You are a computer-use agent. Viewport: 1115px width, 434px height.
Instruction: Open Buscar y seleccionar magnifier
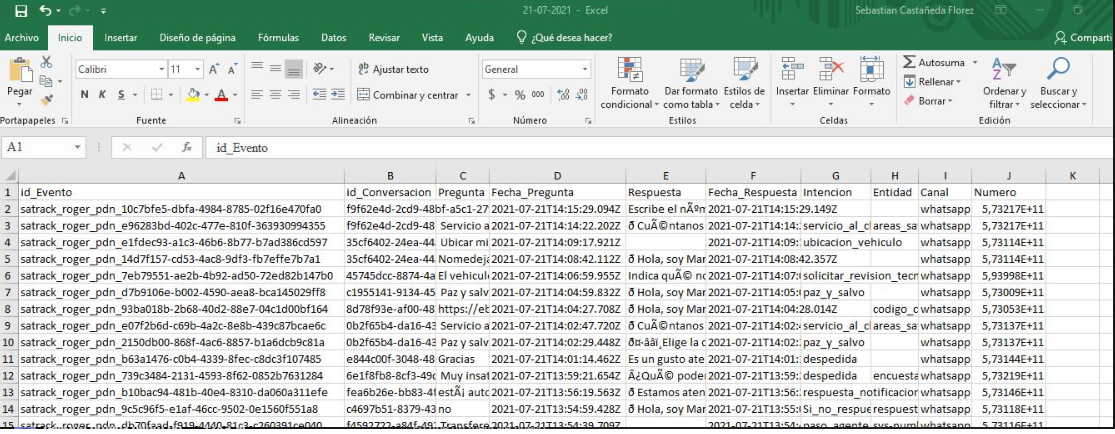point(1056,72)
